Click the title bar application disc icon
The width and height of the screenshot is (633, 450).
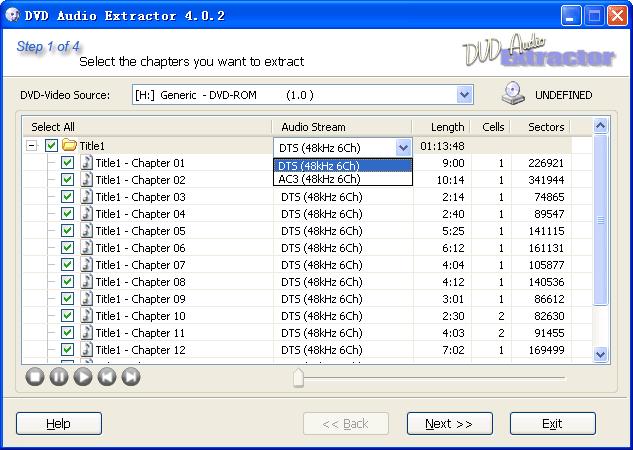[x=13, y=15]
